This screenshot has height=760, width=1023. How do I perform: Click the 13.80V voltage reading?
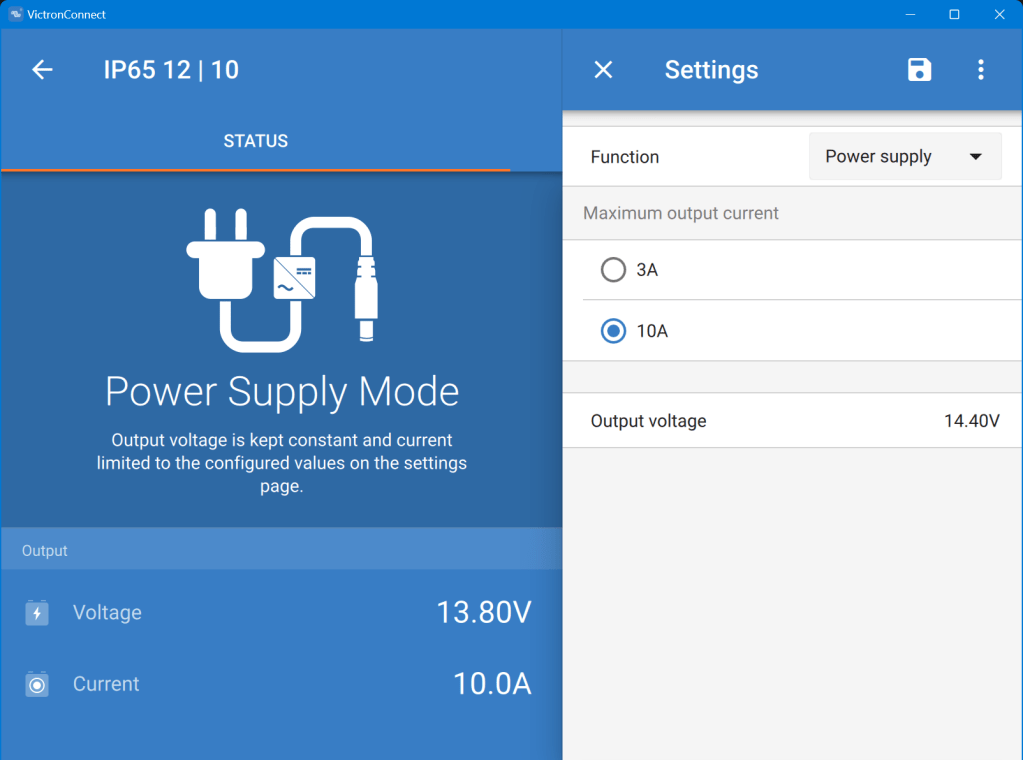(483, 612)
